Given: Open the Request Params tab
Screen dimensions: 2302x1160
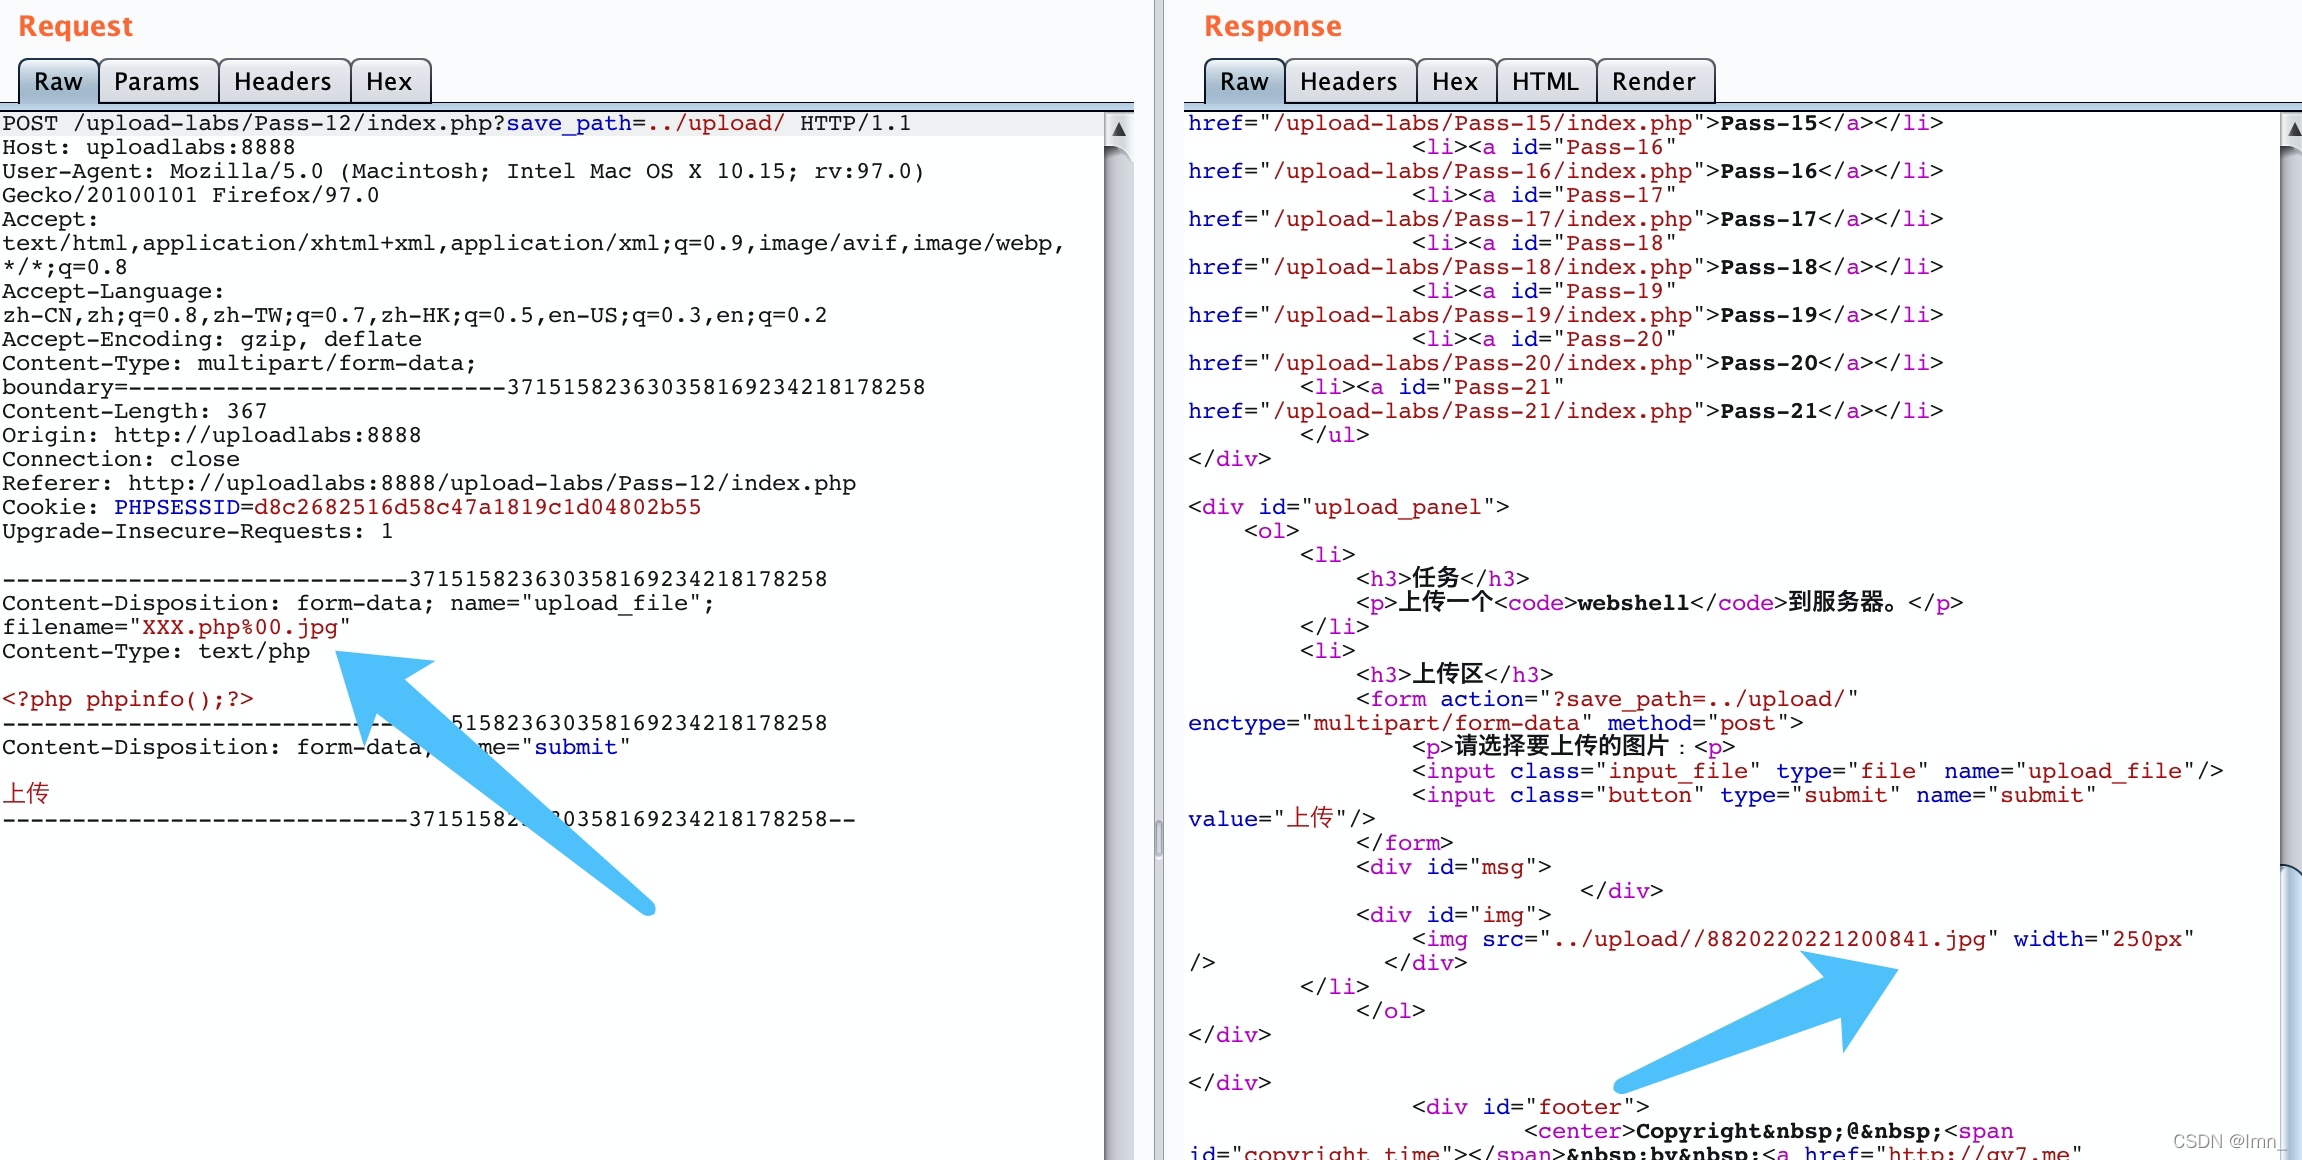Looking at the screenshot, I should (x=157, y=81).
